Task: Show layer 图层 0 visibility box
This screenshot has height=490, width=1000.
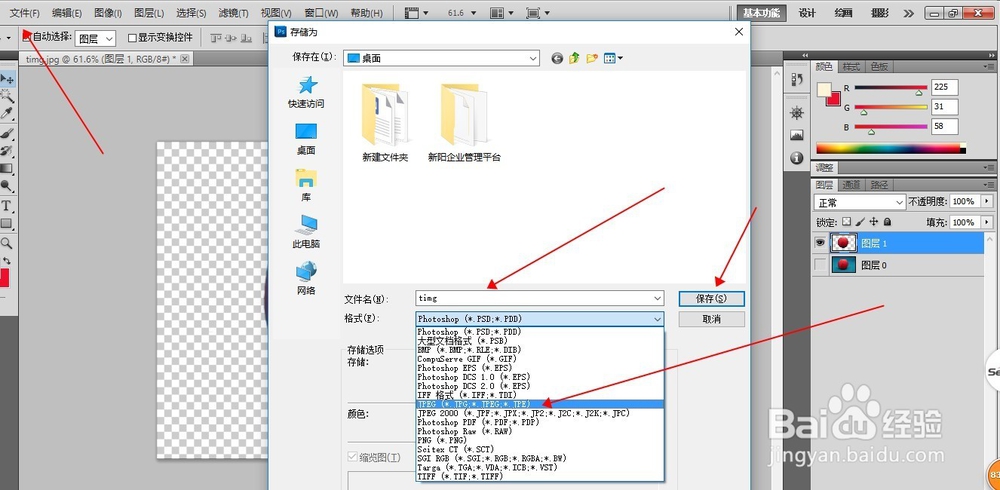Action: 820,264
